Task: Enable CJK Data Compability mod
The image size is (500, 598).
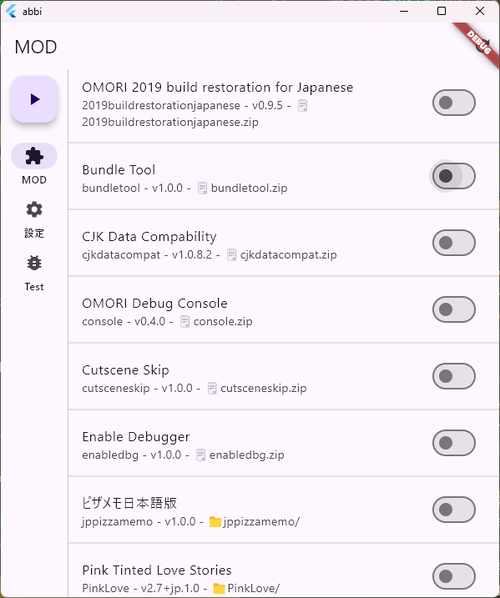Action: (454, 243)
